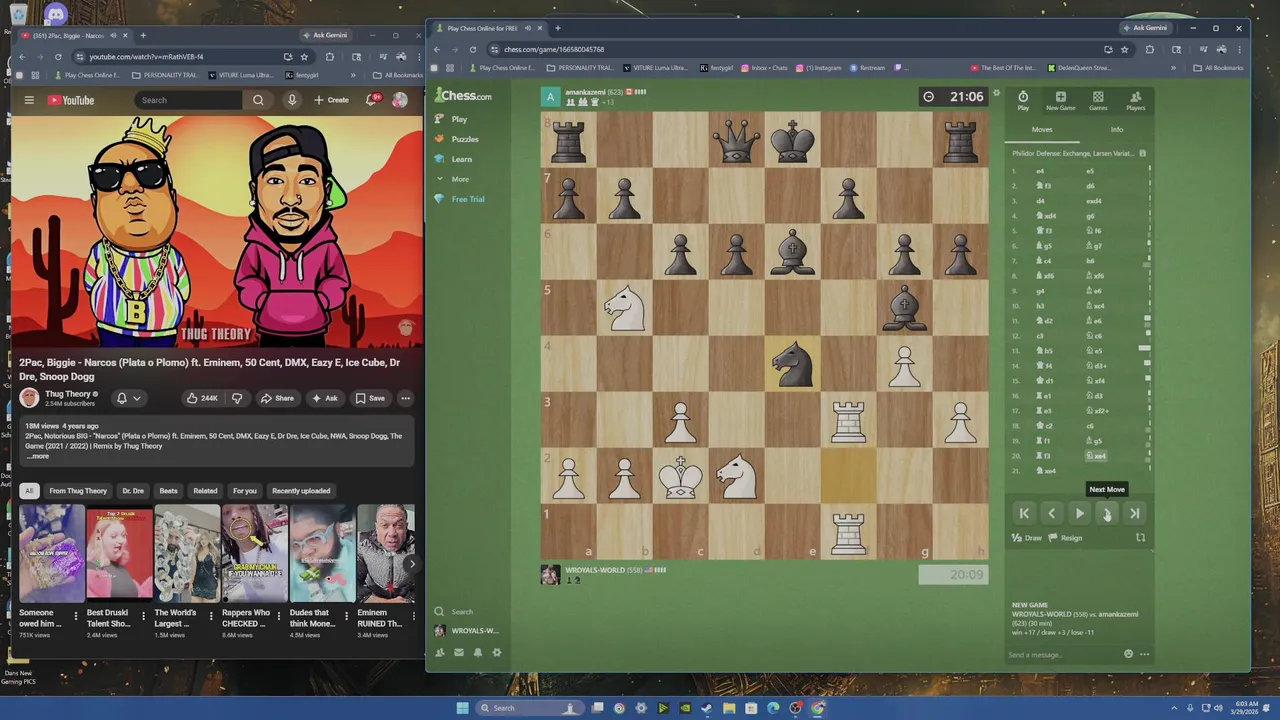Bookmark YouTube page with the star icon
The image size is (1280, 720).
[x=304, y=57]
